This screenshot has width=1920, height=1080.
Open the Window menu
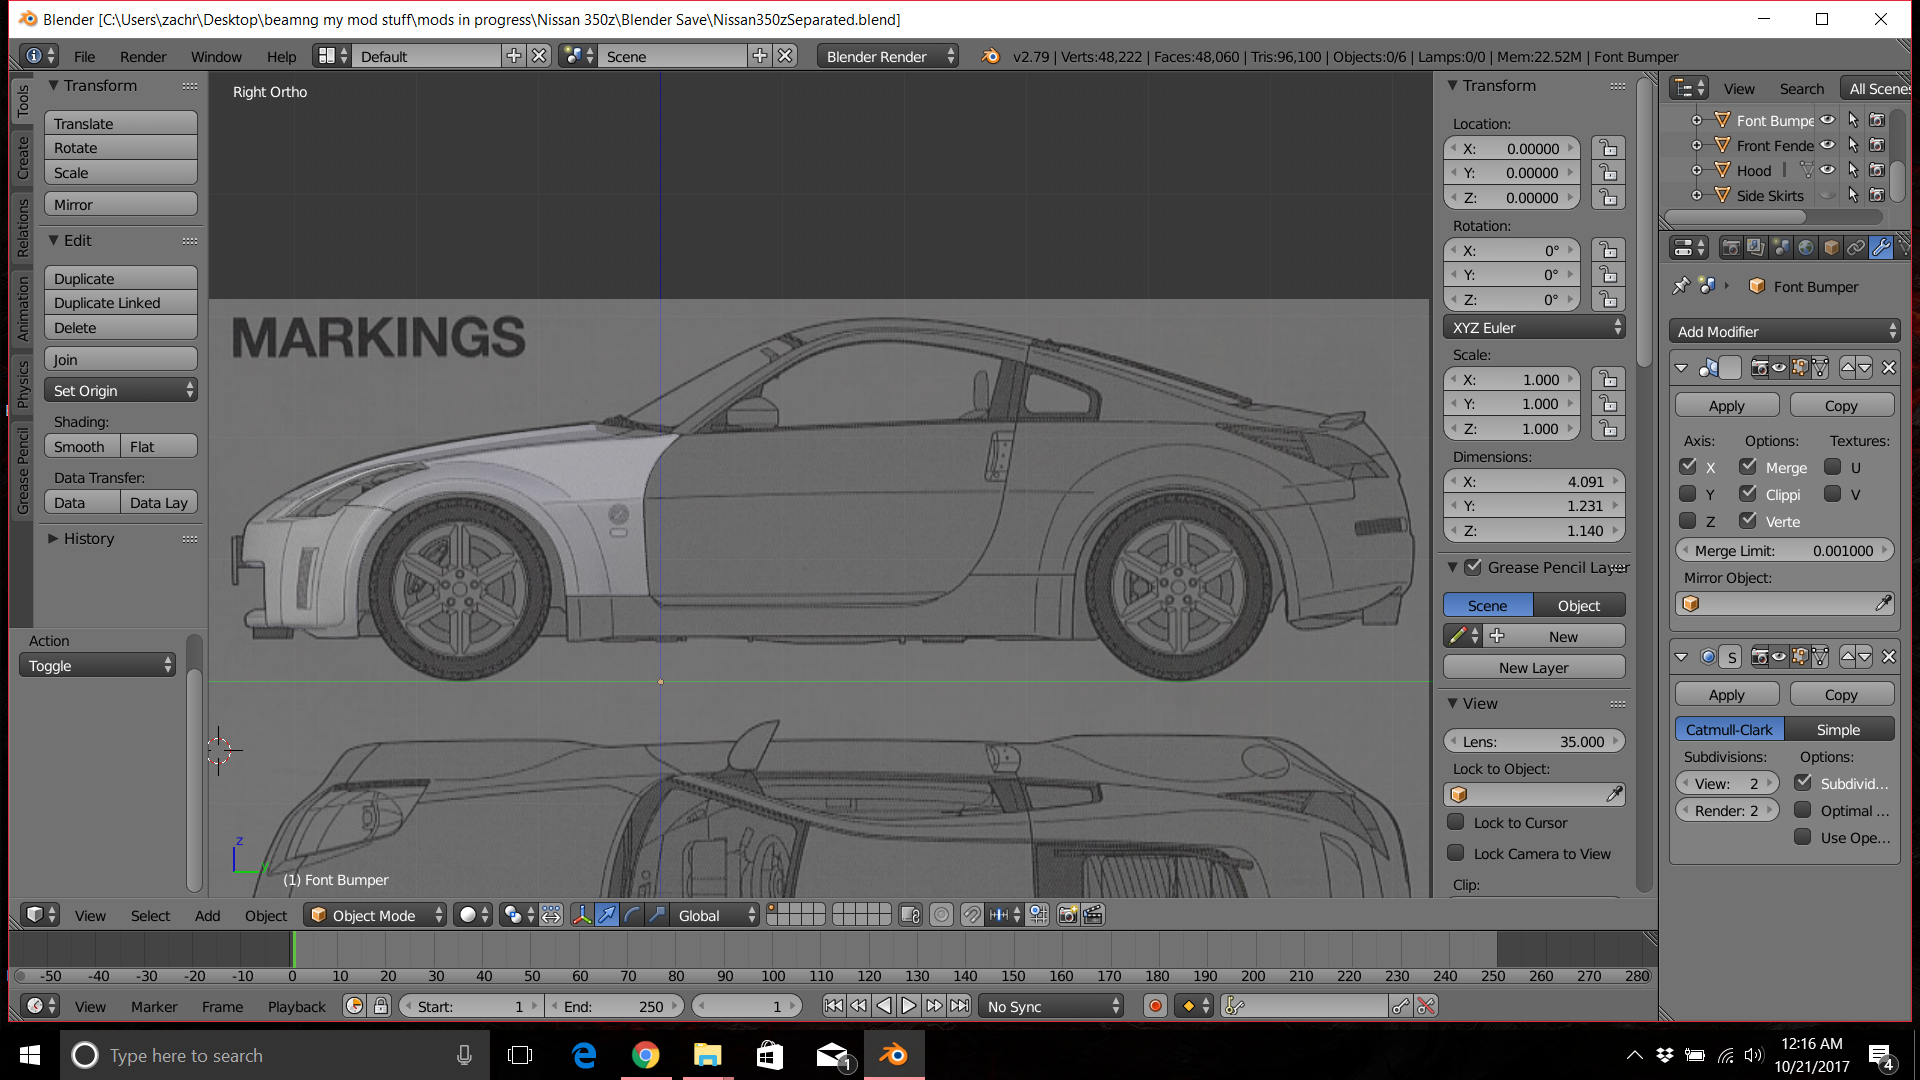(216, 56)
